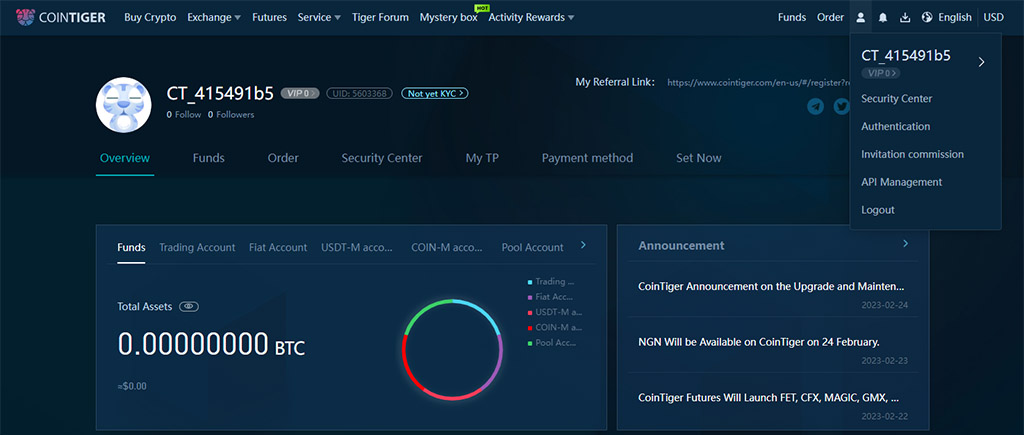Click VIP 0 badge beside username

coord(300,93)
